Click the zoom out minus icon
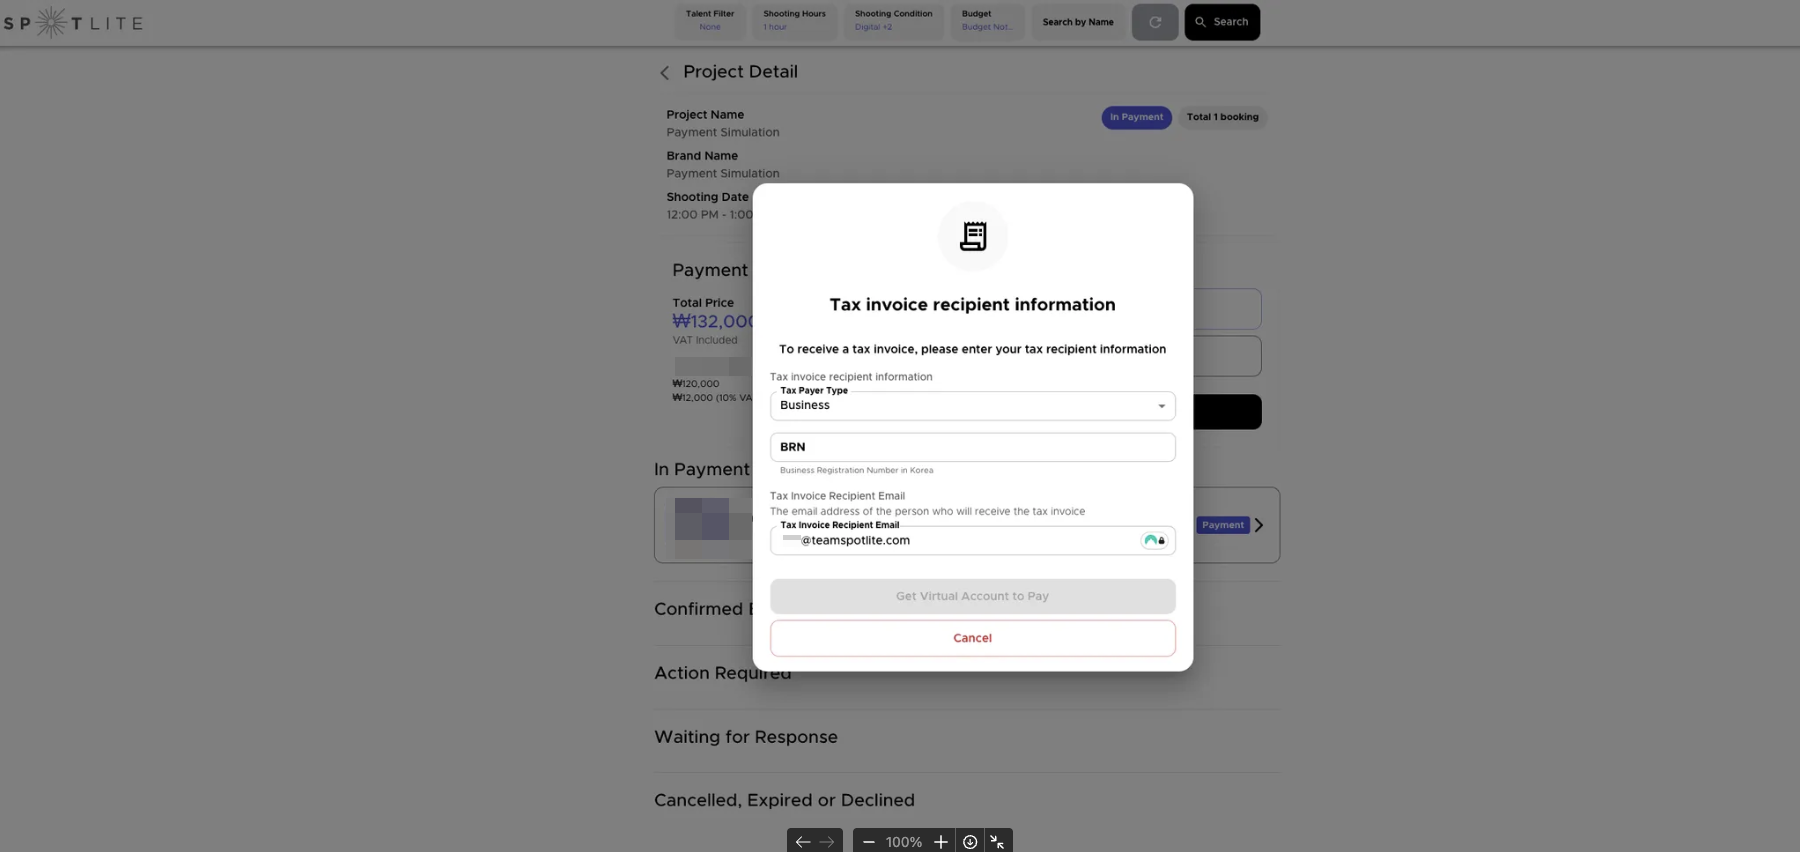1800x852 pixels. pyautogui.click(x=868, y=842)
